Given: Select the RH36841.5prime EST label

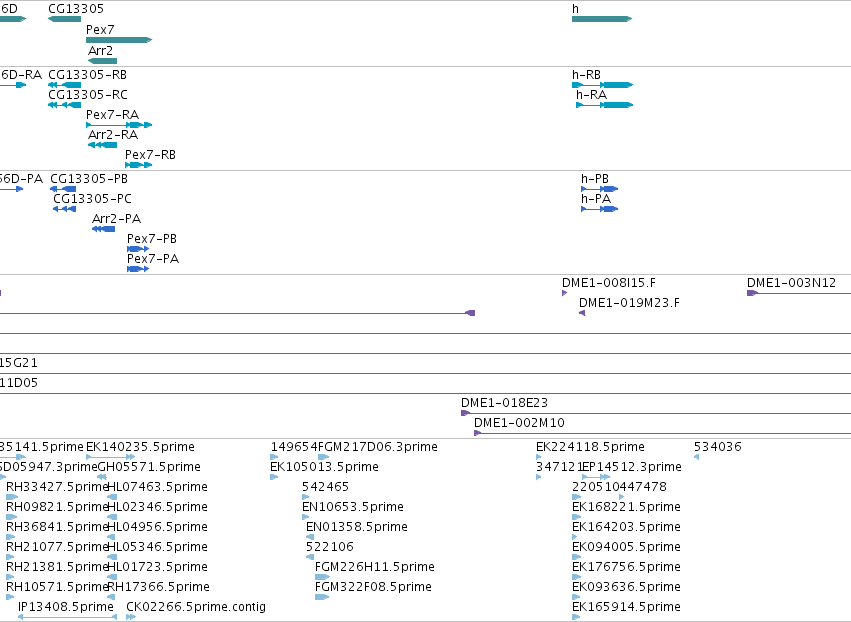Looking at the screenshot, I should pyautogui.click(x=57, y=527).
